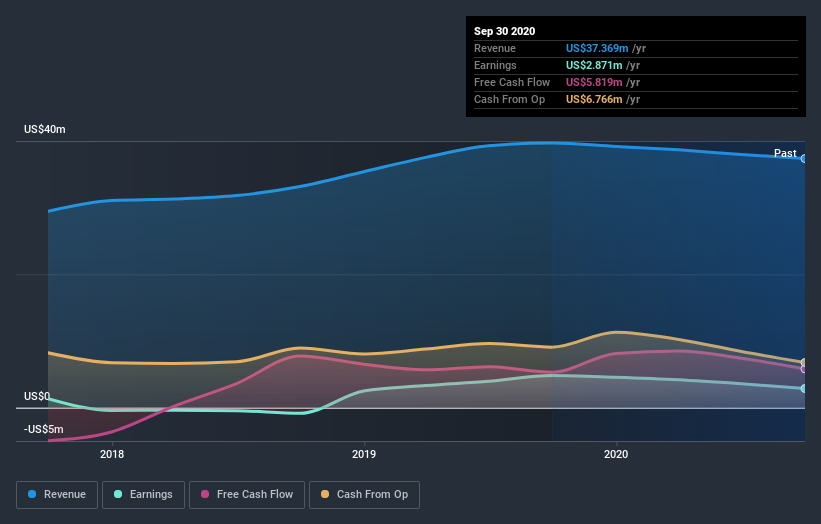Select the 2019 x-axis label

(x=364, y=454)
